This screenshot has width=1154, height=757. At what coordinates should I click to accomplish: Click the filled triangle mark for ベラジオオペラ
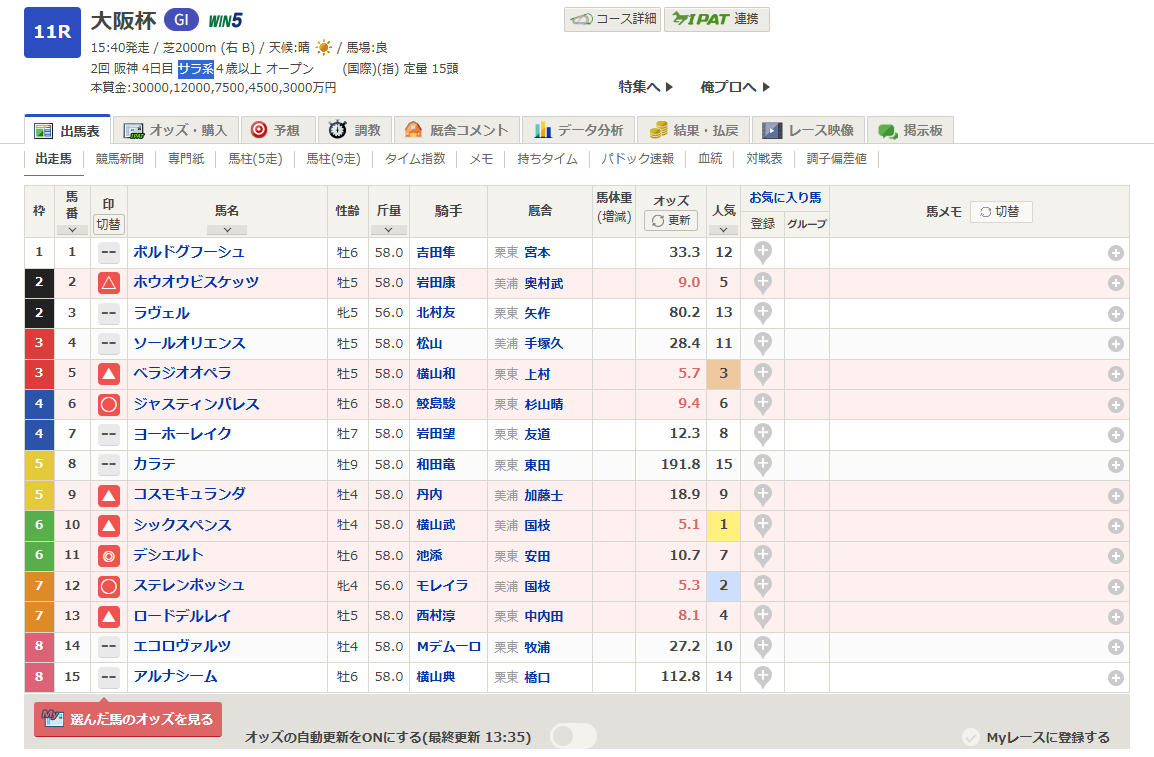(x=109, y=374)
